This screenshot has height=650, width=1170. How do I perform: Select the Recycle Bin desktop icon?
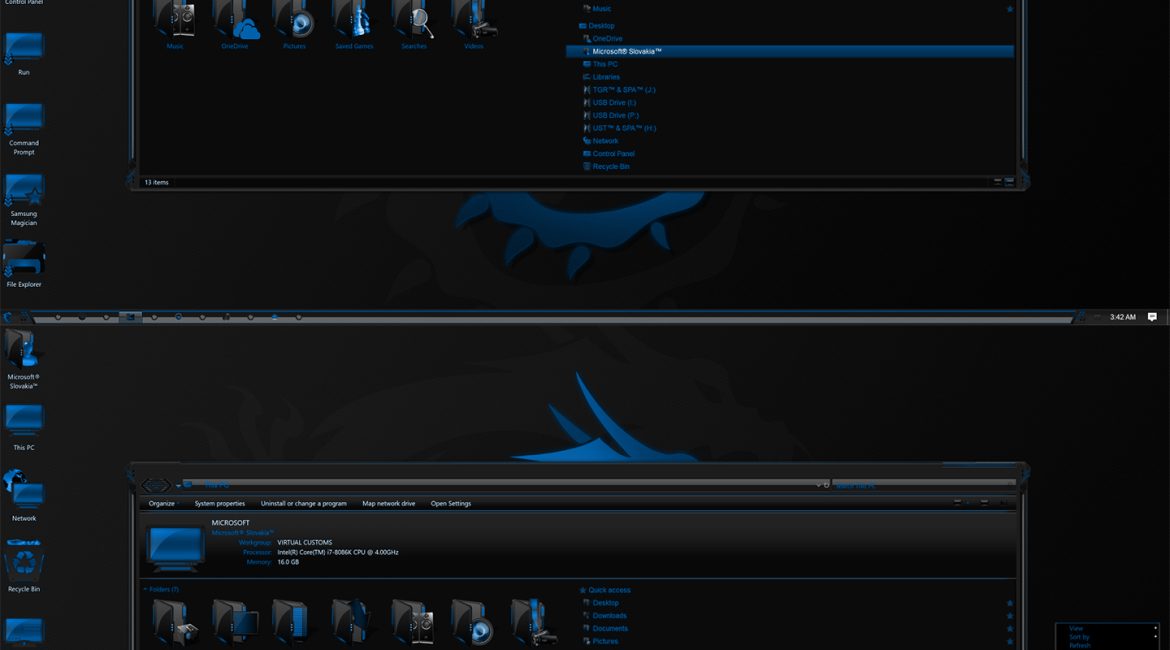click(24, 566)
